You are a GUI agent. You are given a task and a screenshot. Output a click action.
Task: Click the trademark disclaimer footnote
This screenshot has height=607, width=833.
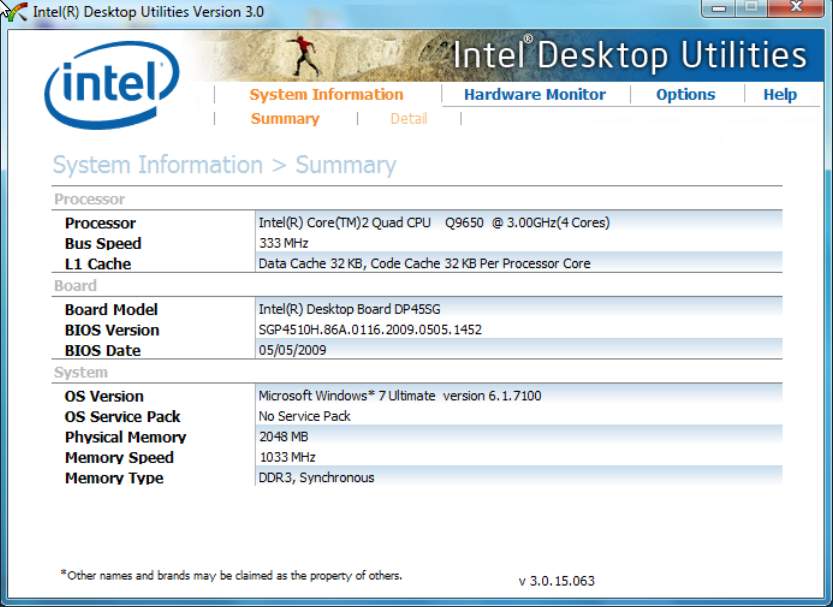pos(231,575)
